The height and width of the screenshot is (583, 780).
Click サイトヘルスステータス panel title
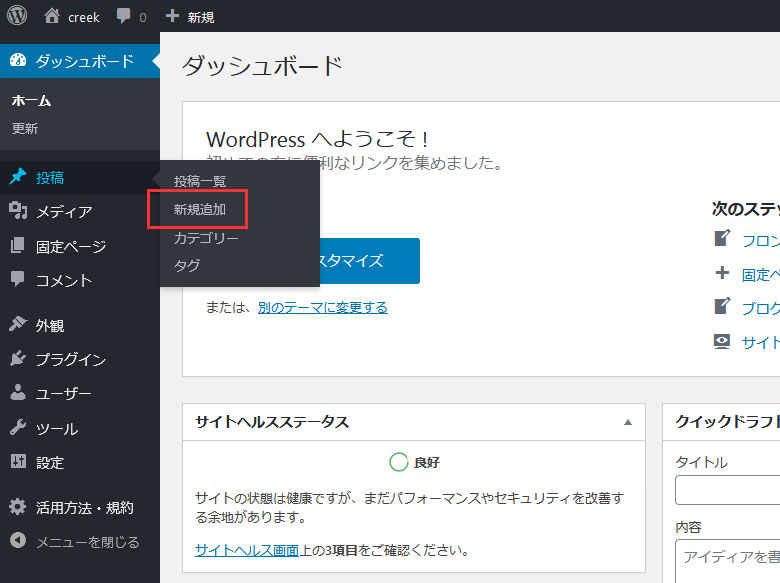tap(272, 422)
